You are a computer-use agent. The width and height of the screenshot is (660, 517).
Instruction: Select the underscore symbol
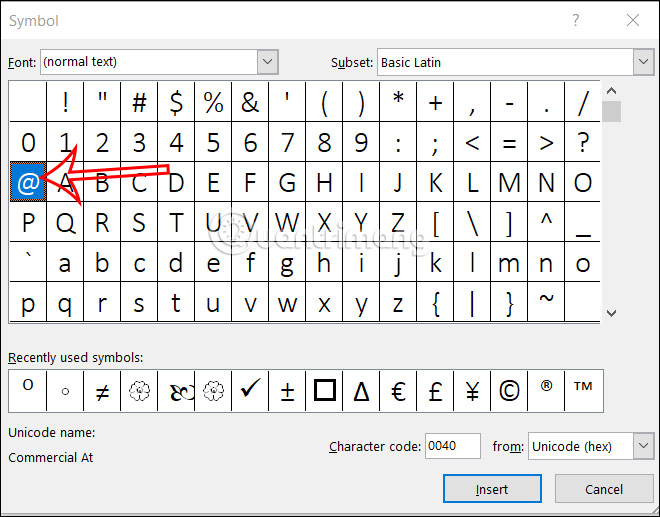pyautogui.click(x=583, y=222)
